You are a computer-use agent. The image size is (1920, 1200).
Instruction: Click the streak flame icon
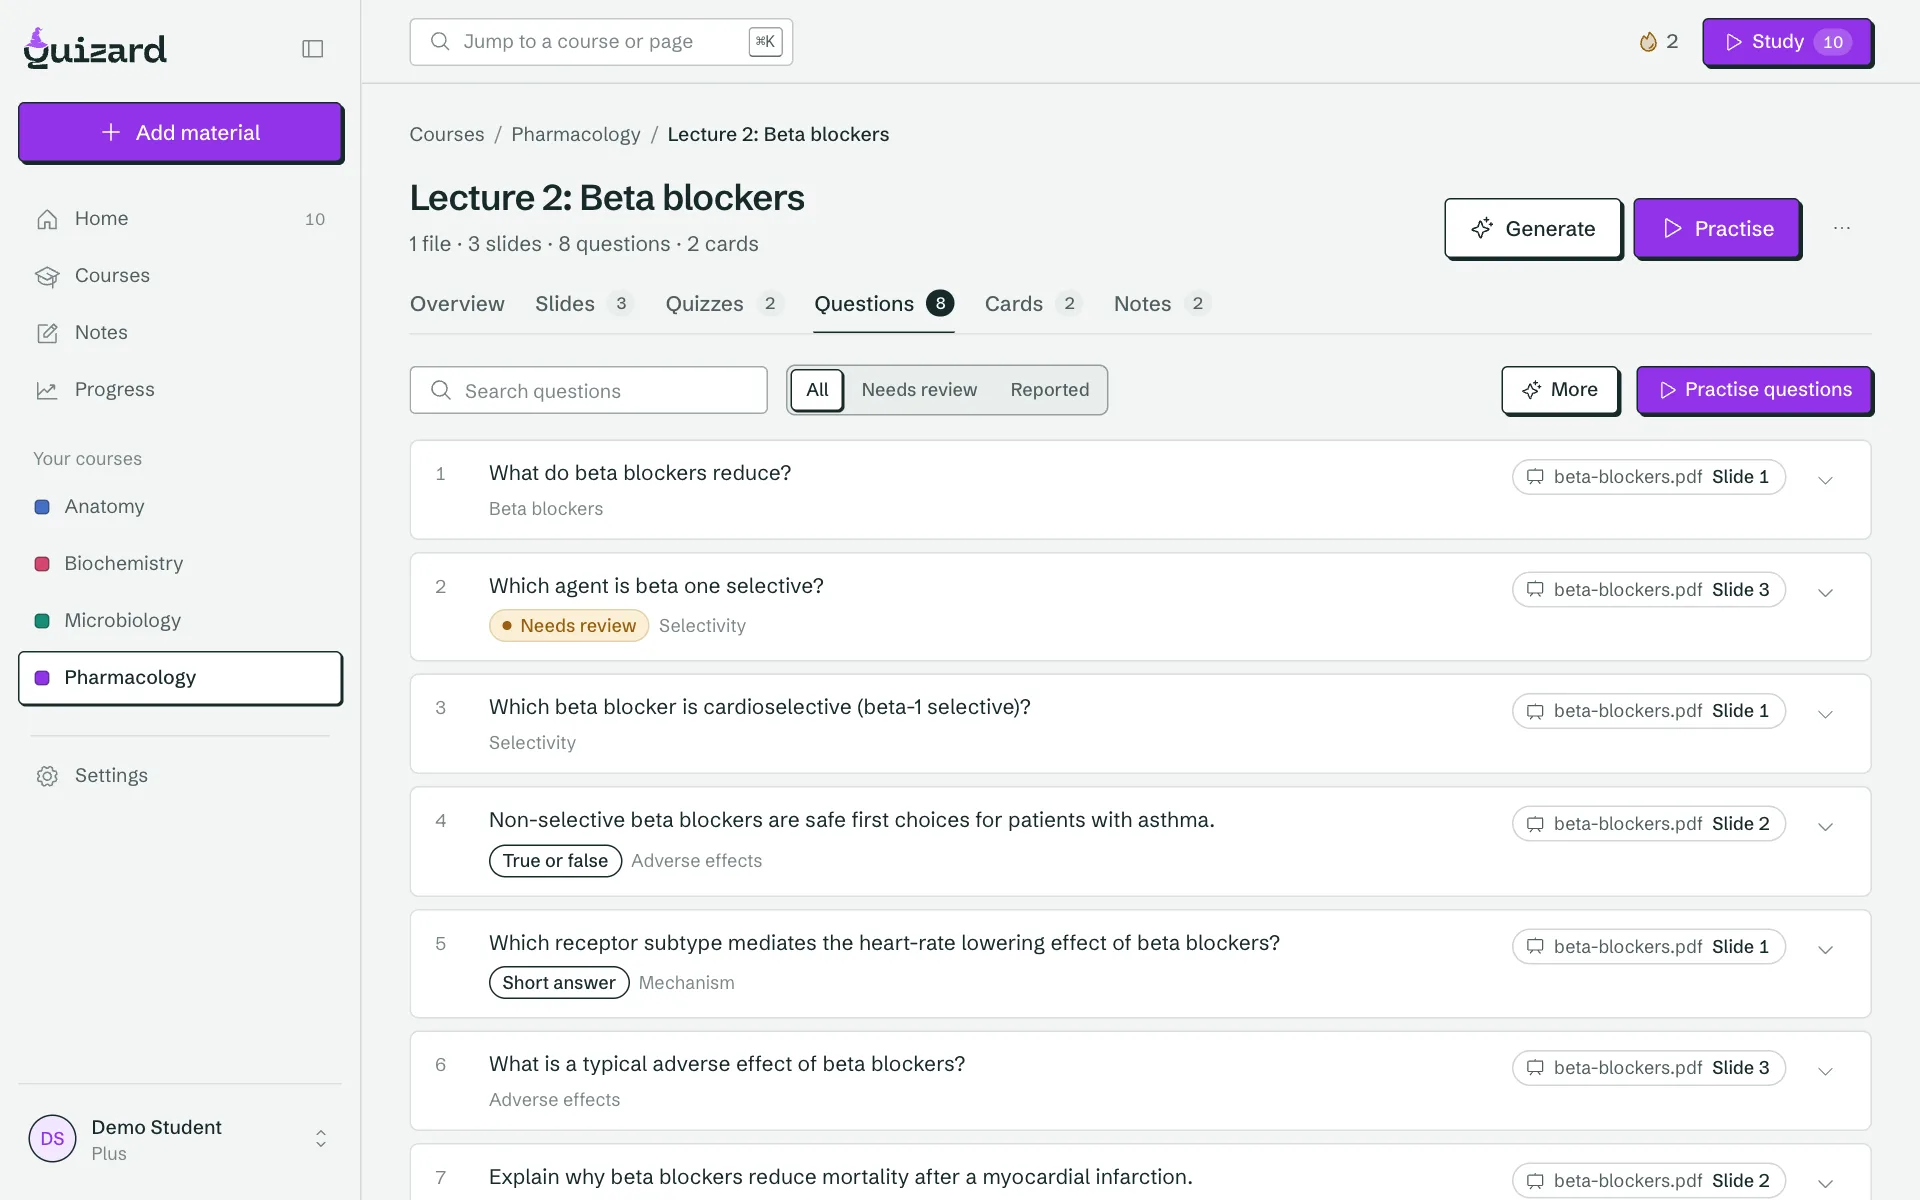1648,42
